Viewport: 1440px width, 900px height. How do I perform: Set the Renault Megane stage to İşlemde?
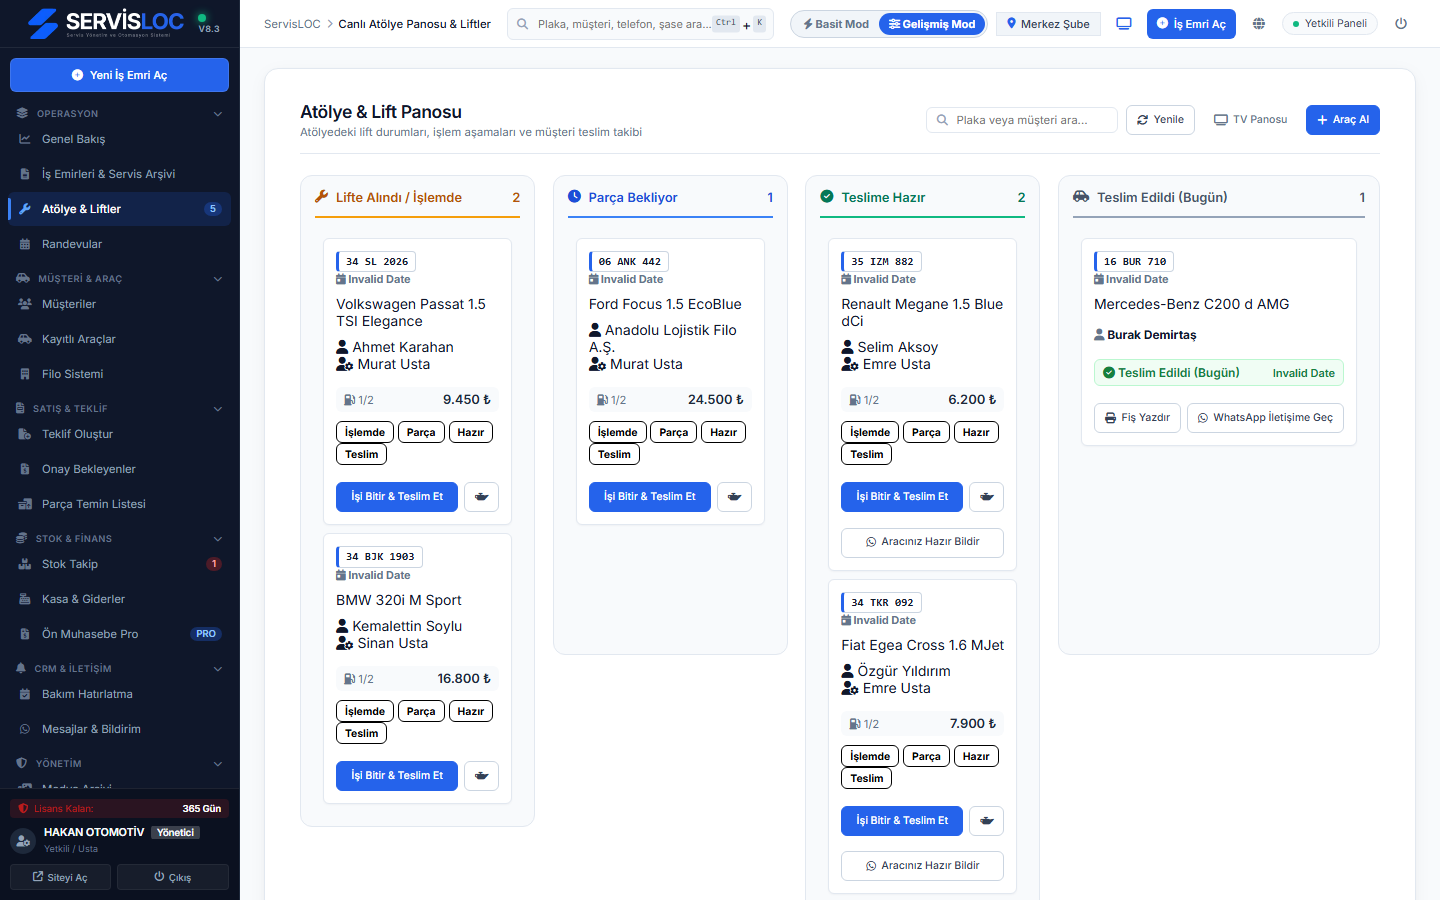870,433
